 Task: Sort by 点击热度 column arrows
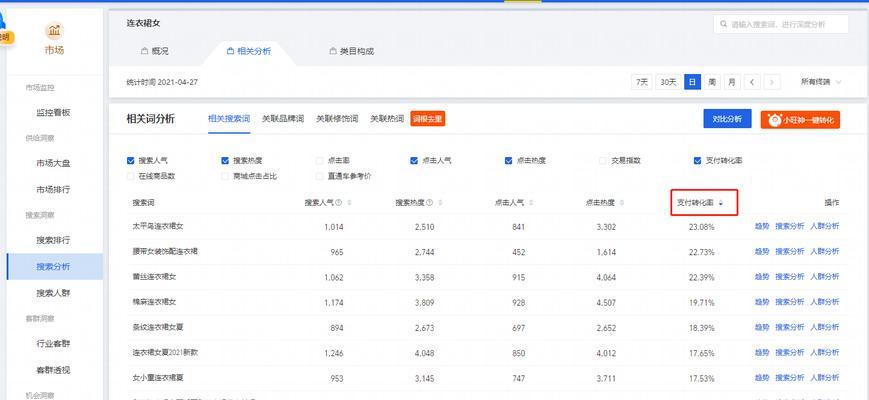[x=622, y=203]
